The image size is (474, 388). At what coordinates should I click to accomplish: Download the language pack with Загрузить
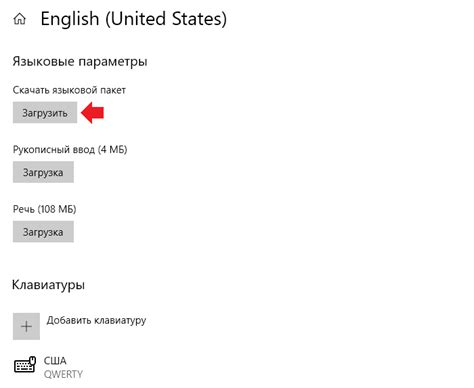pyautogui.click(x=45, y=113)
